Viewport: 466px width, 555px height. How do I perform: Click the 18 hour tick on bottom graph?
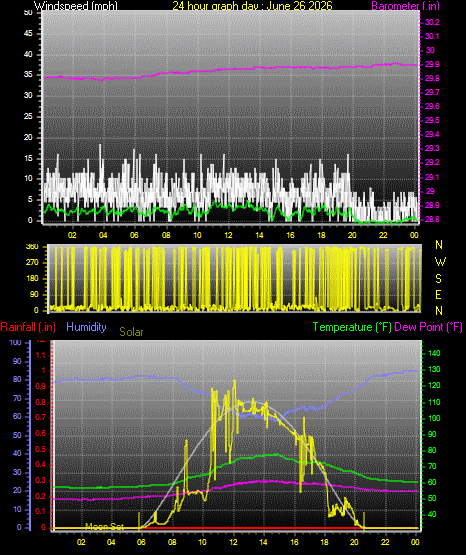click(324, 542)
